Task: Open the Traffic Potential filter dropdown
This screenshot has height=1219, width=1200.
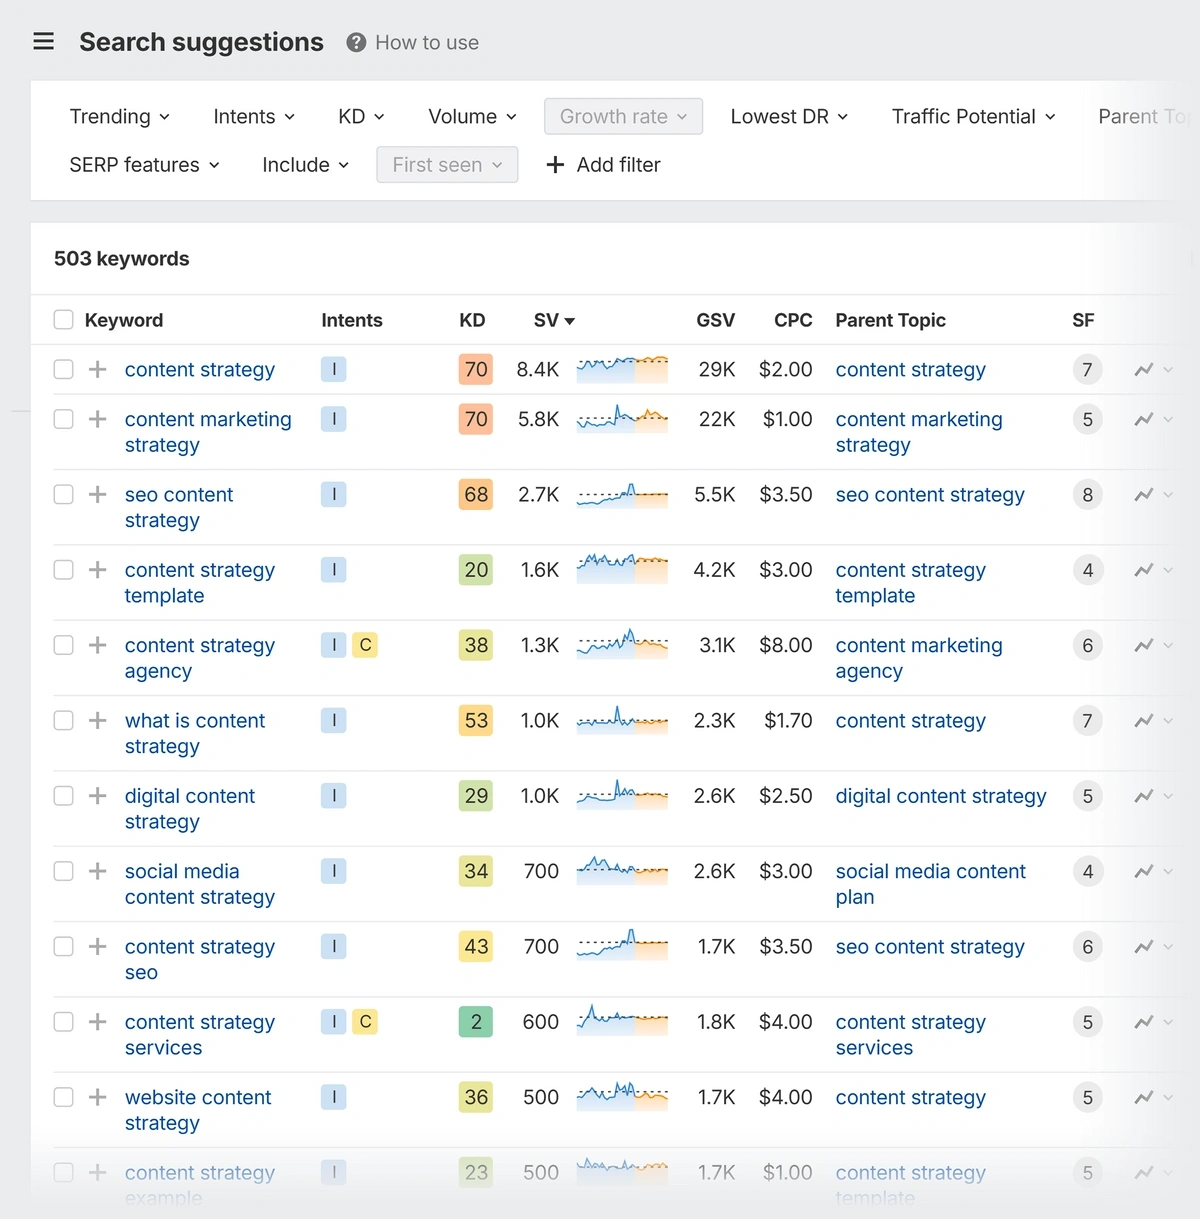Action: coord(973,116)
